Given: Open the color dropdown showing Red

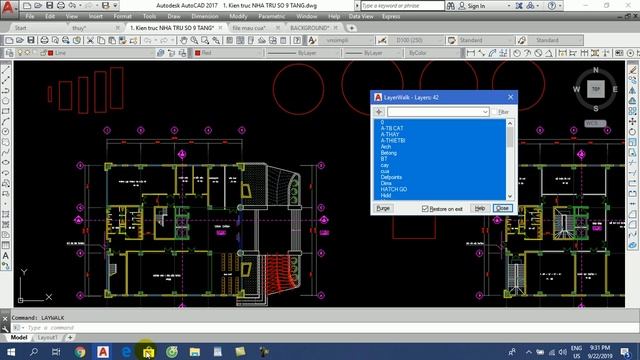Looking at the screenshot, I should (x=228, y=53).
